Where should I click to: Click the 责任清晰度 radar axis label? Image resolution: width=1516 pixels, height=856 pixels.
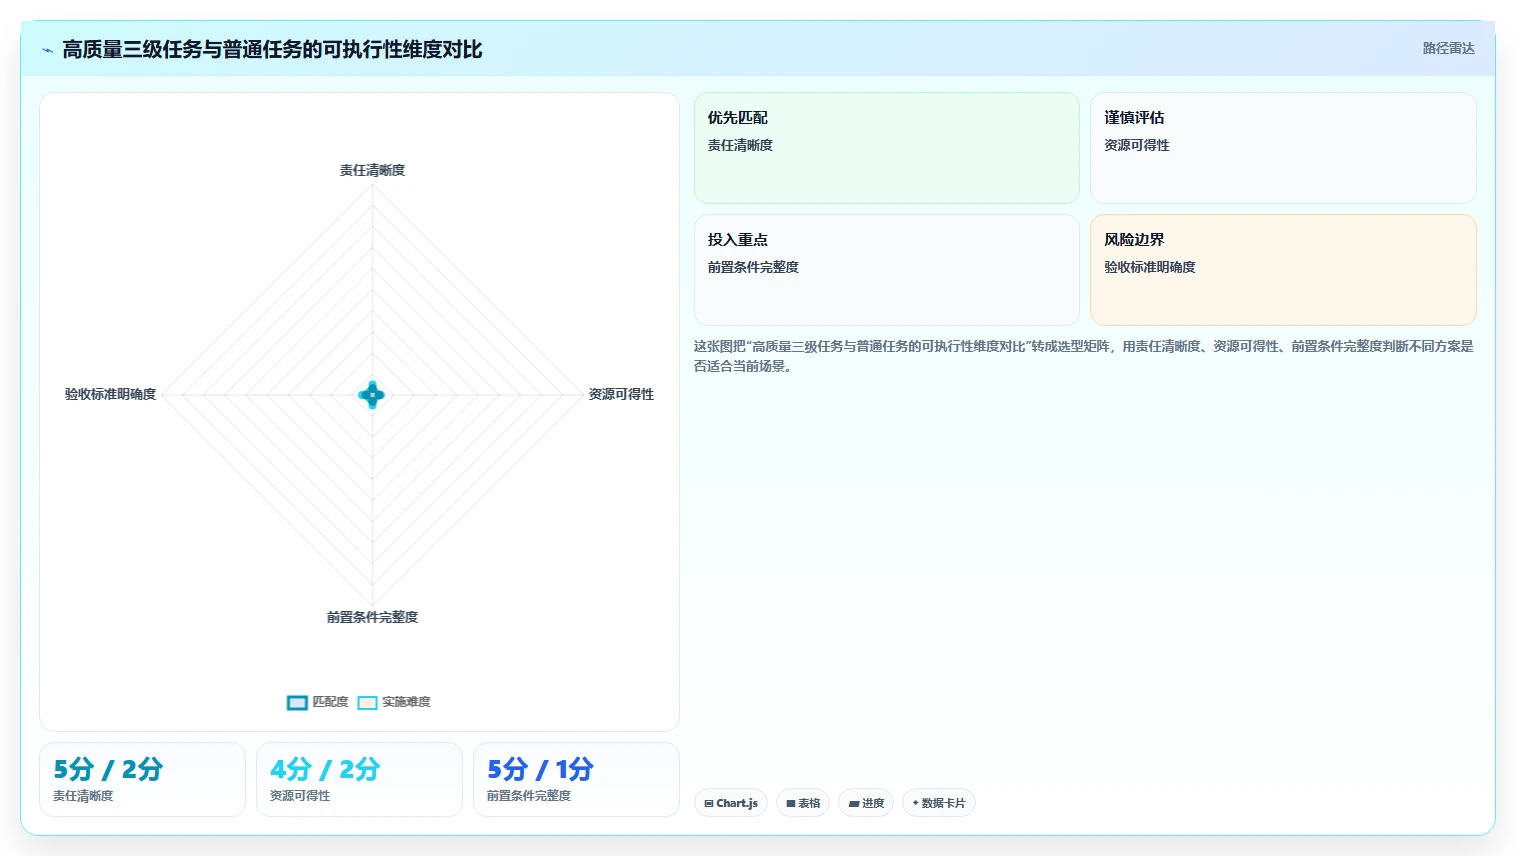(x=372, y=170)
